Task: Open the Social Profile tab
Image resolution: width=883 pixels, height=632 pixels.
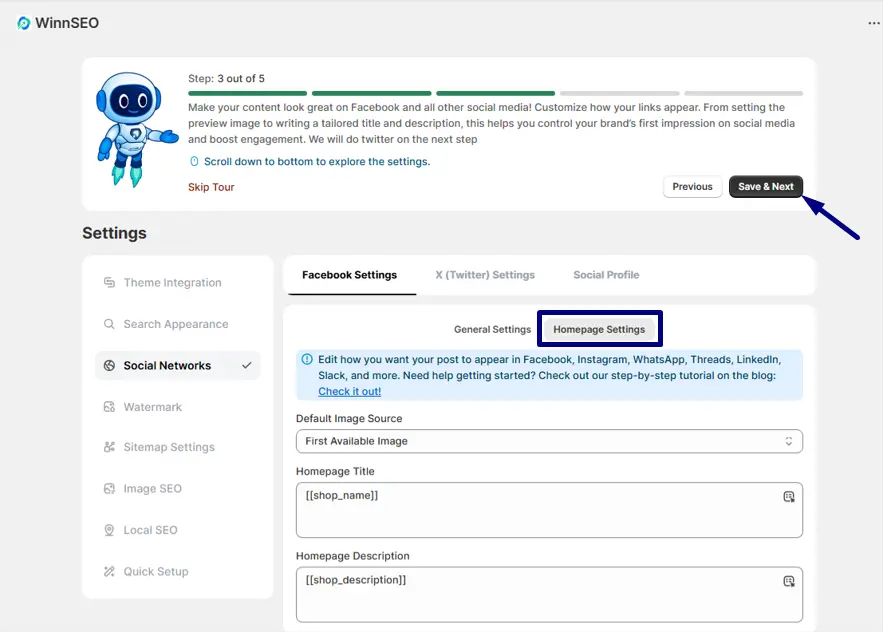Action: point(606,275)
